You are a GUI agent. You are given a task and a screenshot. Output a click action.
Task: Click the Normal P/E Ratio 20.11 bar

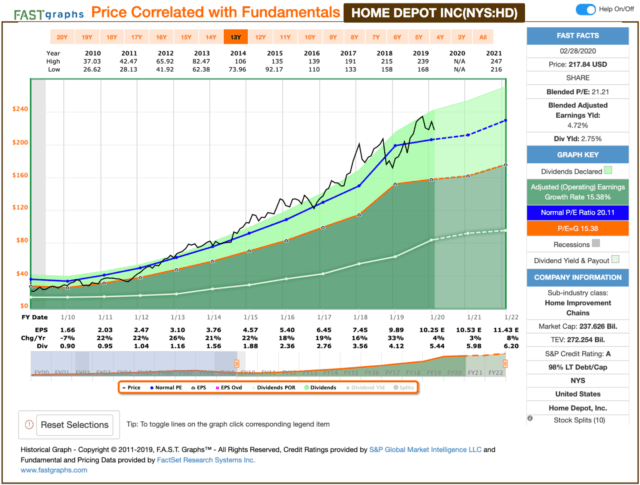578,212
